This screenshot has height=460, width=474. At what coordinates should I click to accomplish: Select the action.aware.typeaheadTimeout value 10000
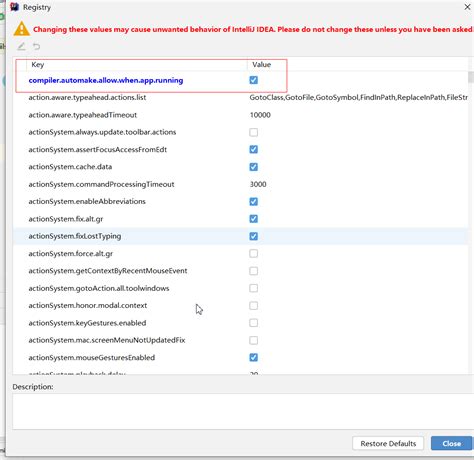(260, 115)
